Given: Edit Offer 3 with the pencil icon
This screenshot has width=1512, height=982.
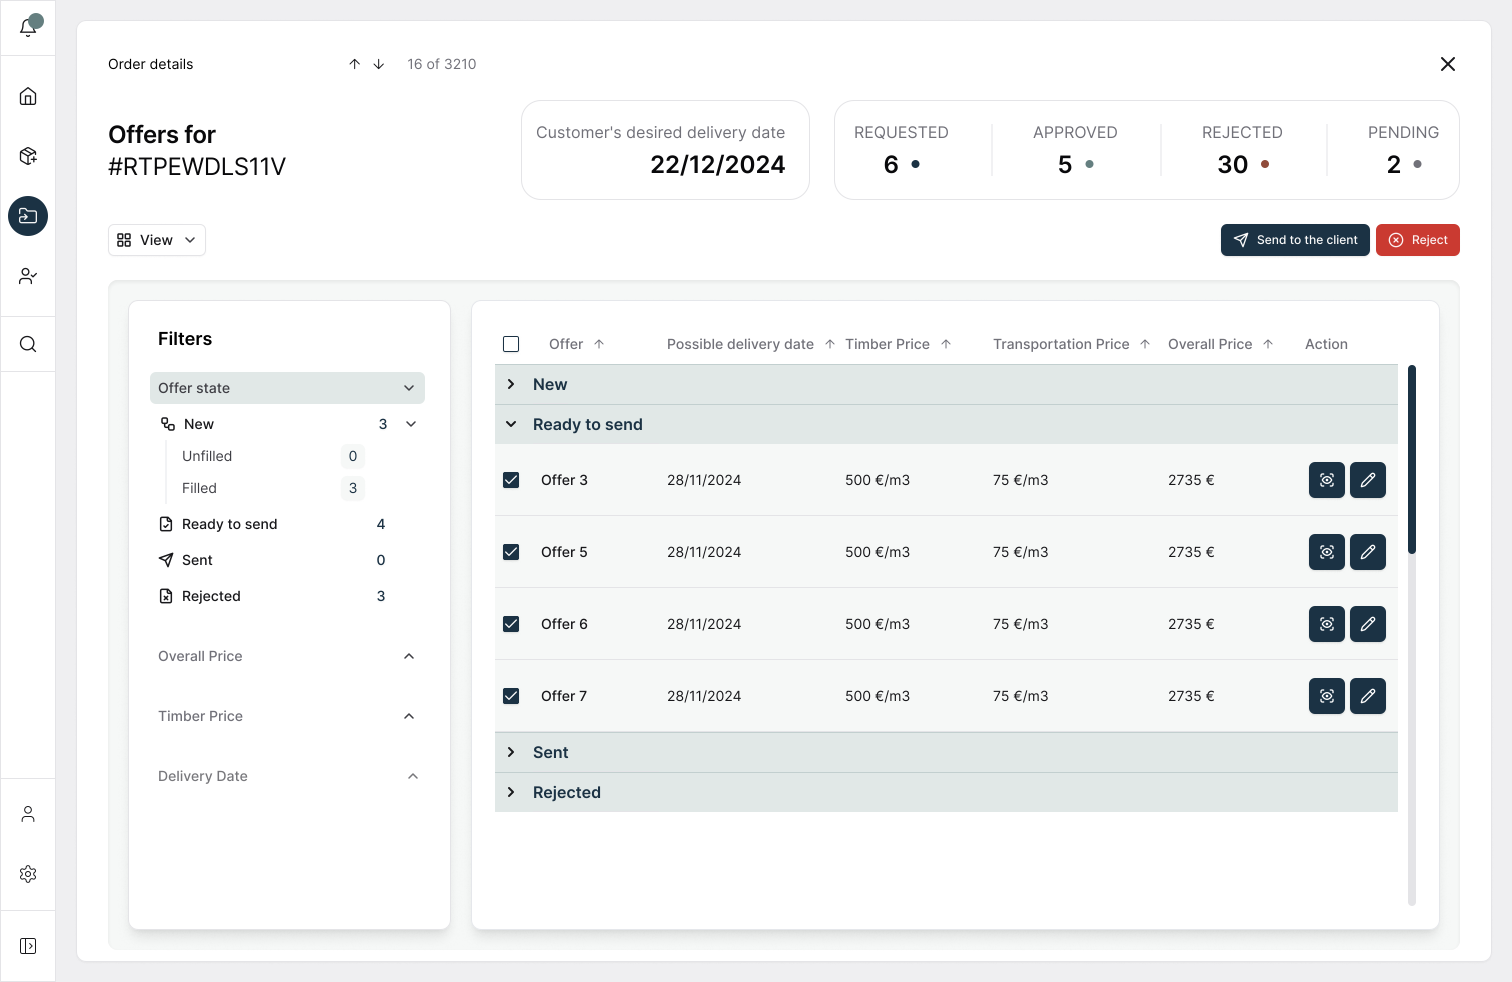Looking at the screenshot, I should (1368, 480).
